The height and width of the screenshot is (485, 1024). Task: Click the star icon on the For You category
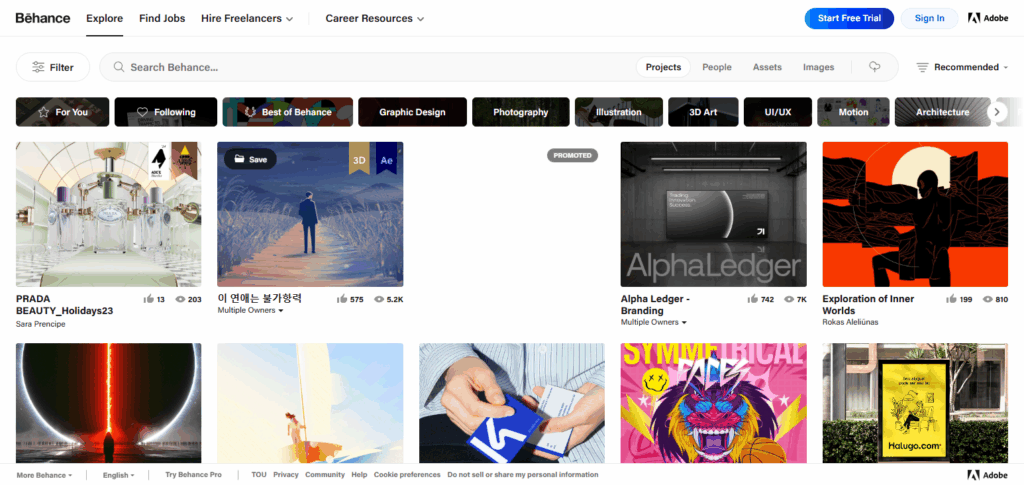click(44, 112)
